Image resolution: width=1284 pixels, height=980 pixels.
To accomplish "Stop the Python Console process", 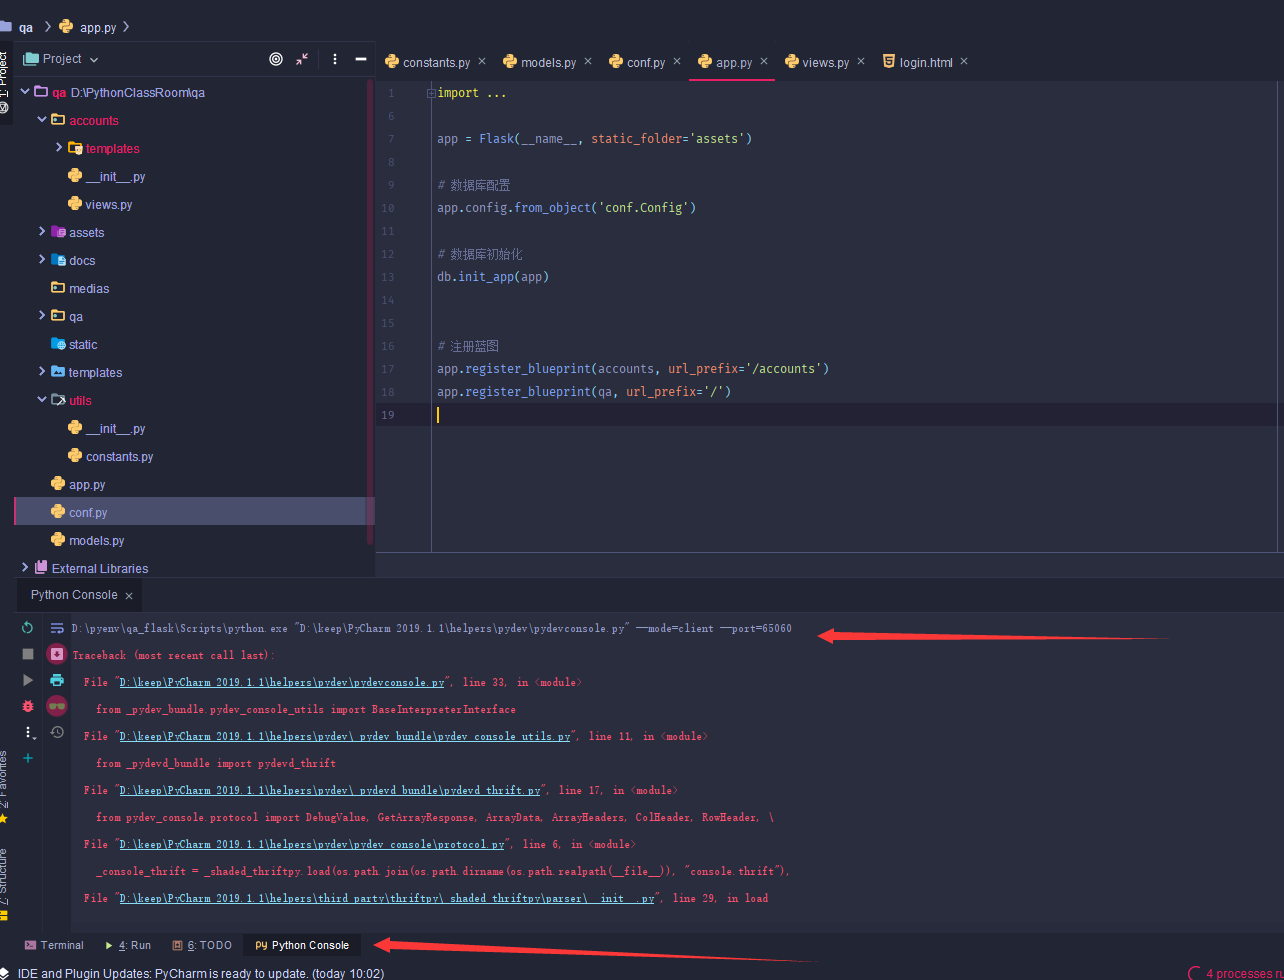I will (x=28, y=654).
